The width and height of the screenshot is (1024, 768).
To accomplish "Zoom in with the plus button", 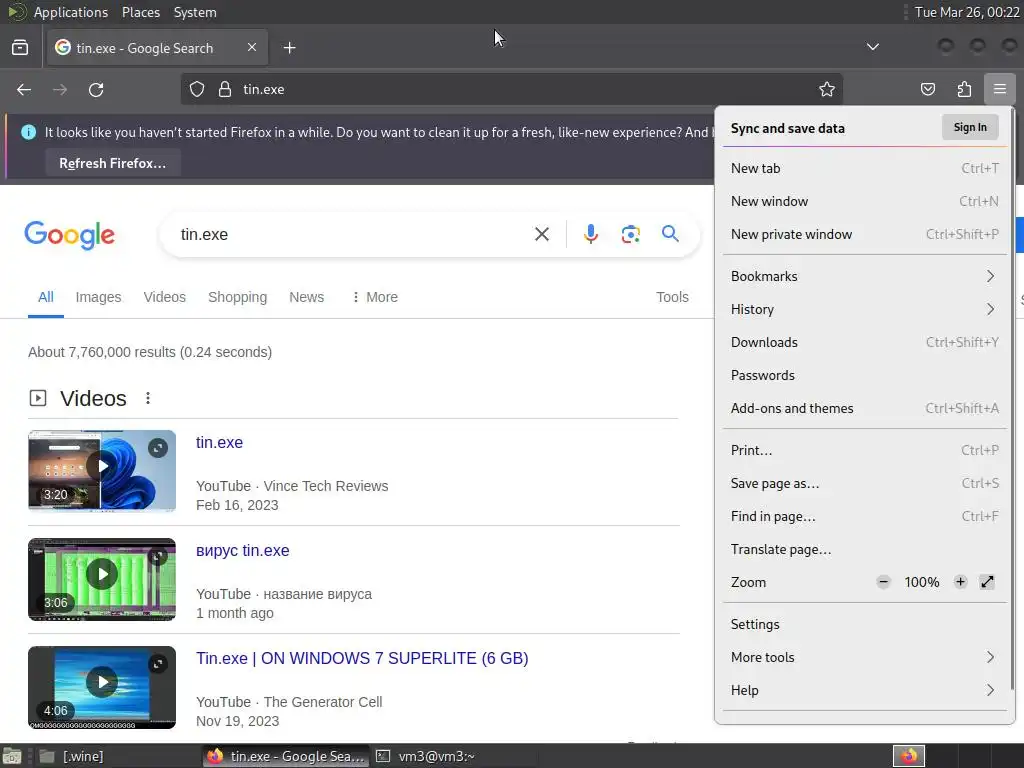I will point(960,582).
